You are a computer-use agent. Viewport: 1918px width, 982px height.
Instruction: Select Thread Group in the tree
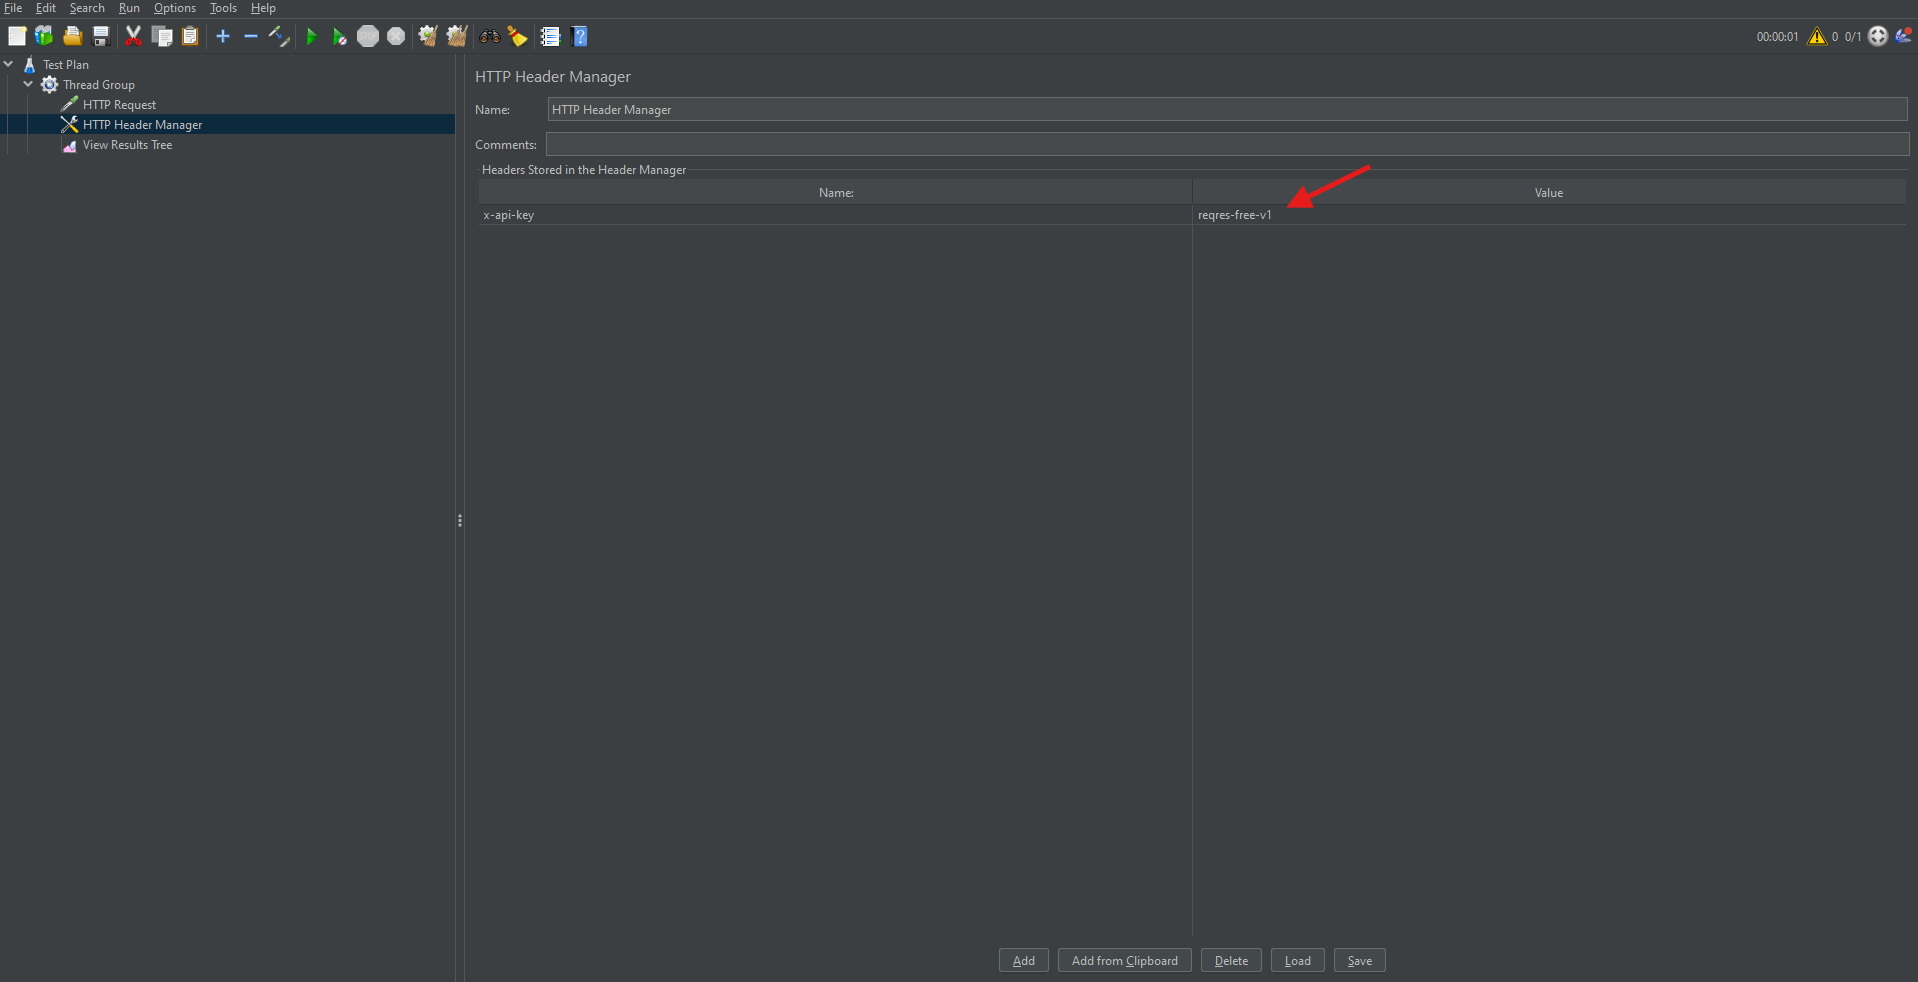pos(98,84)
